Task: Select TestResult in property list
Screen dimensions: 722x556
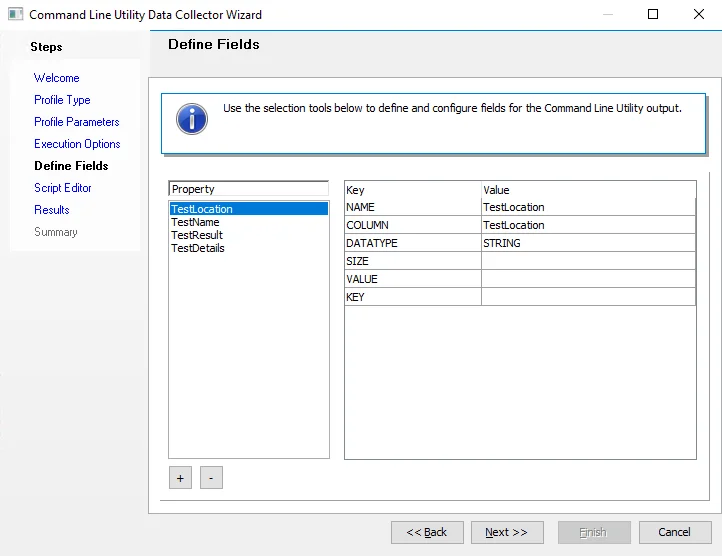Action: [249, 235]
